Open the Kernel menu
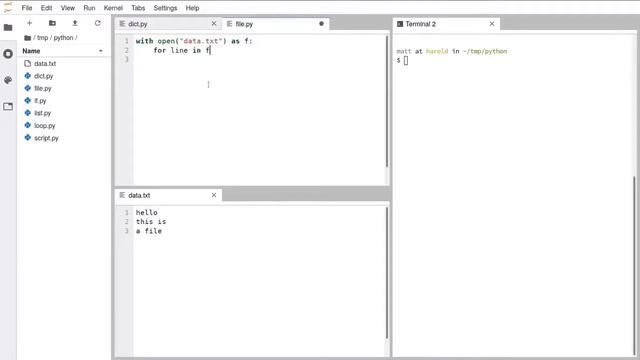 (x=113, y=8)
